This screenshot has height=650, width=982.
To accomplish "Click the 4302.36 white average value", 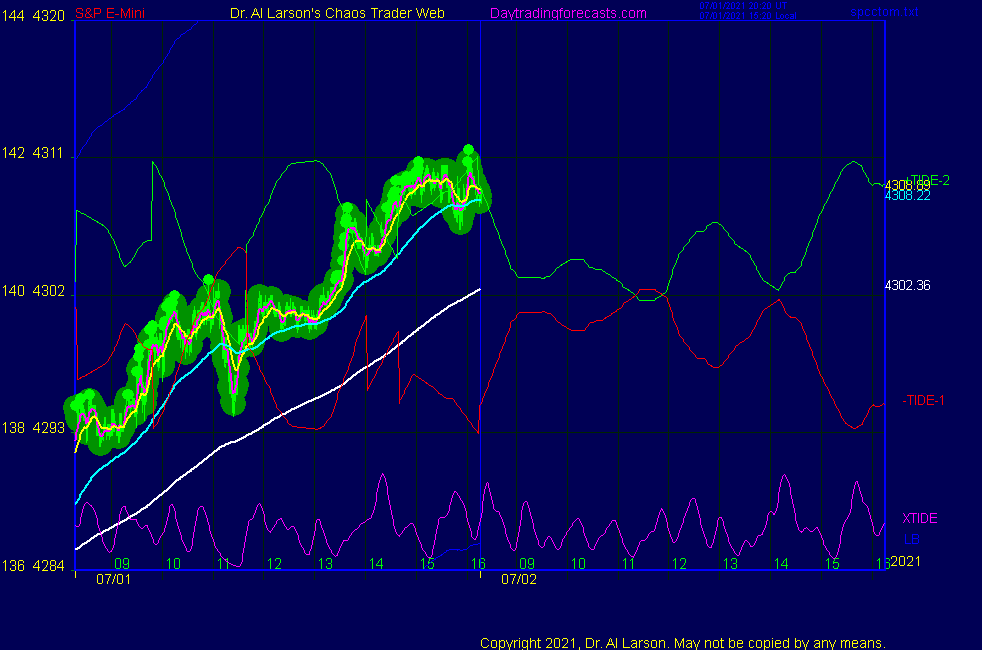I will (x=907, y=286).
